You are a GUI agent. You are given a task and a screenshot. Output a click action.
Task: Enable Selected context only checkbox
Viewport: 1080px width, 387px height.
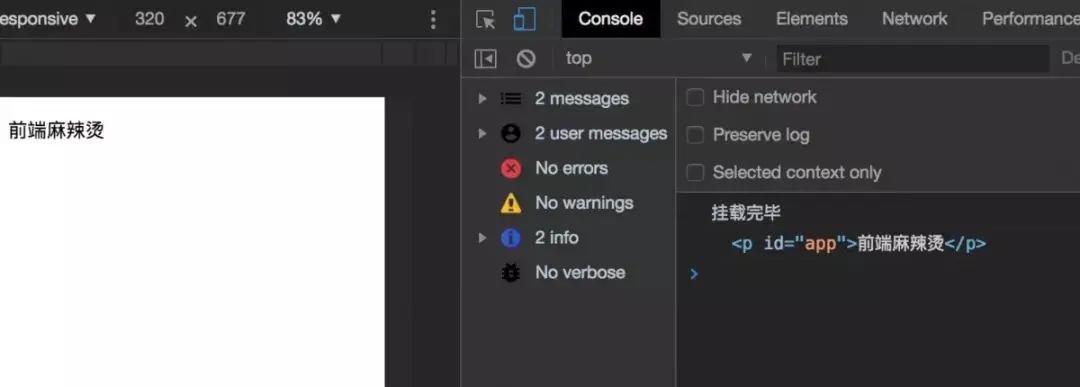point(696,172)
